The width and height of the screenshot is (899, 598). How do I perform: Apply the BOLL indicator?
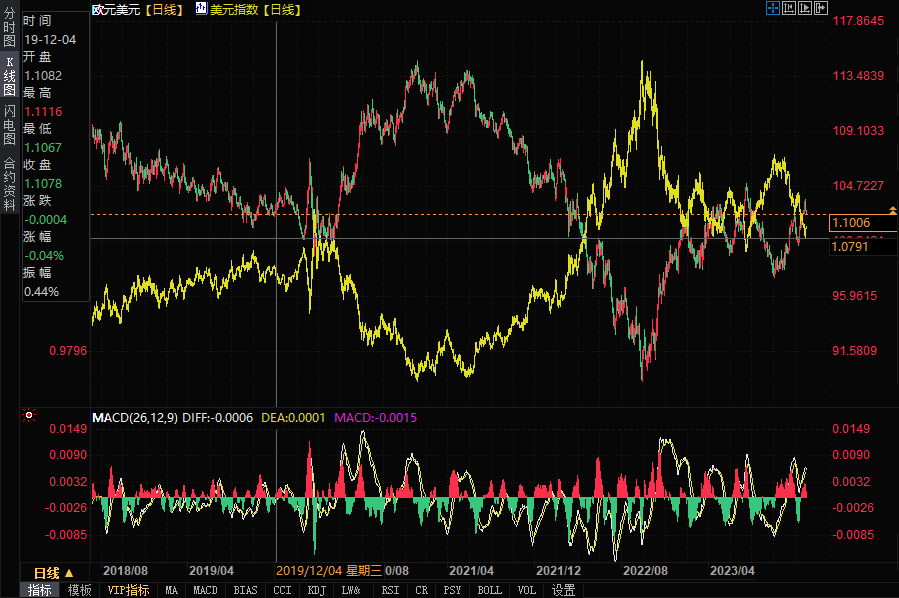(490, 590)
